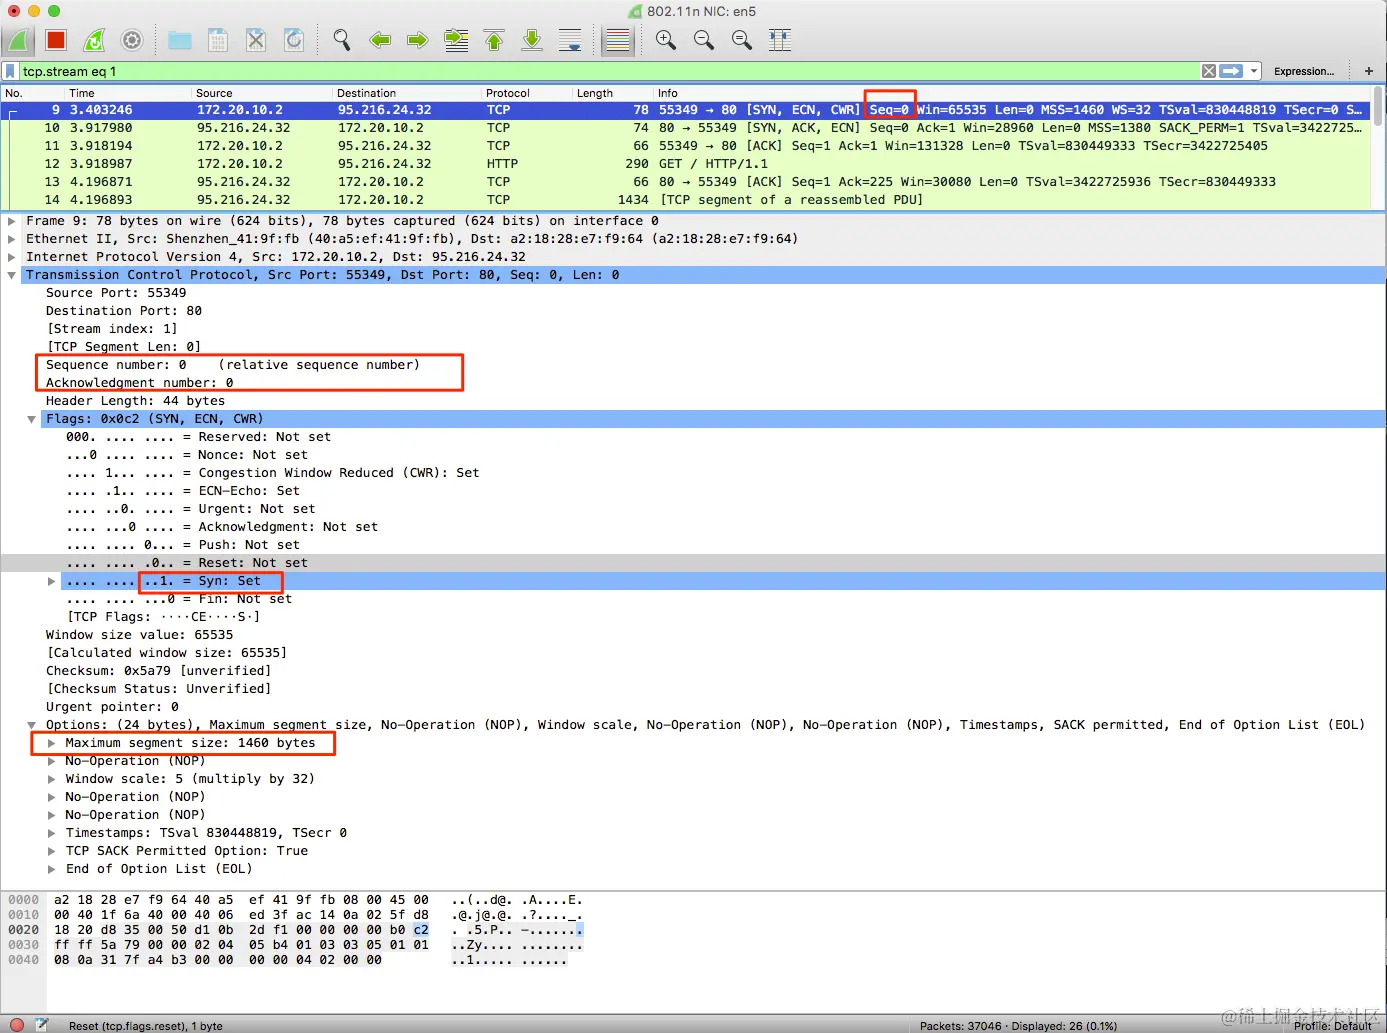Sort packets by the Info column header

click(x=1012, y=93)
